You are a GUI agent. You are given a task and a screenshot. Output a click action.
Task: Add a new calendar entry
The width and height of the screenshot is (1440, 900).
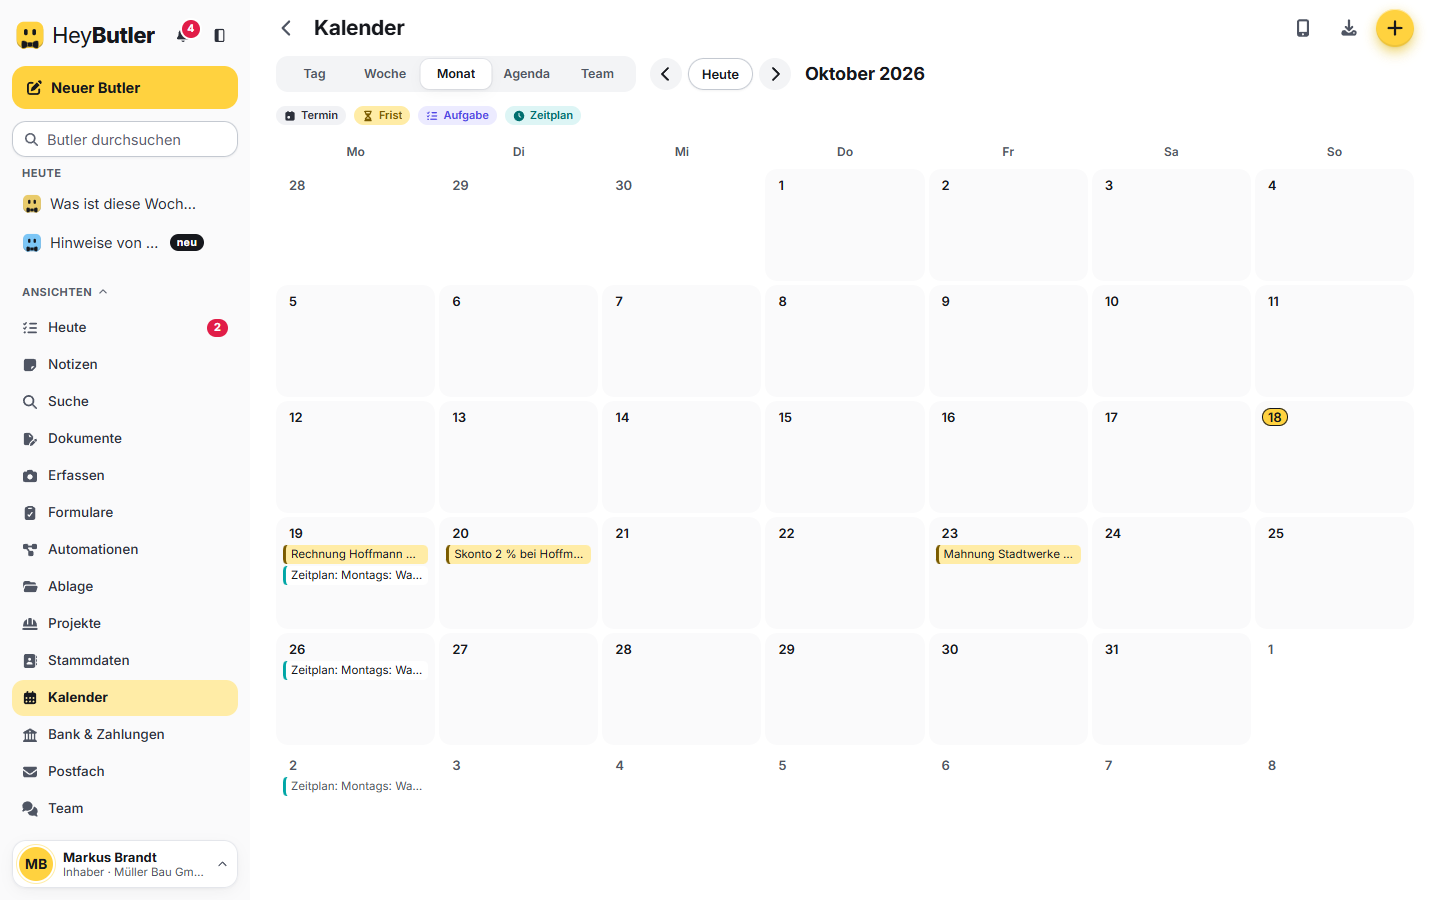click(1395, 28)
